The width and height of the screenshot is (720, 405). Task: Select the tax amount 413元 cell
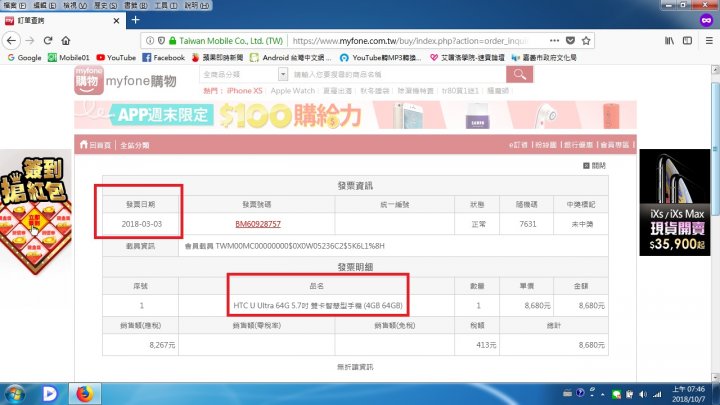(477, 345)
